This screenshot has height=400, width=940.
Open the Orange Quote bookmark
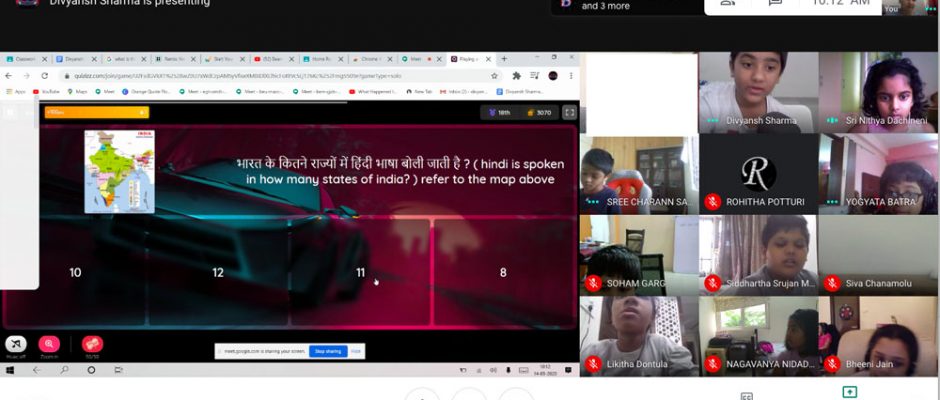[147, 92]
